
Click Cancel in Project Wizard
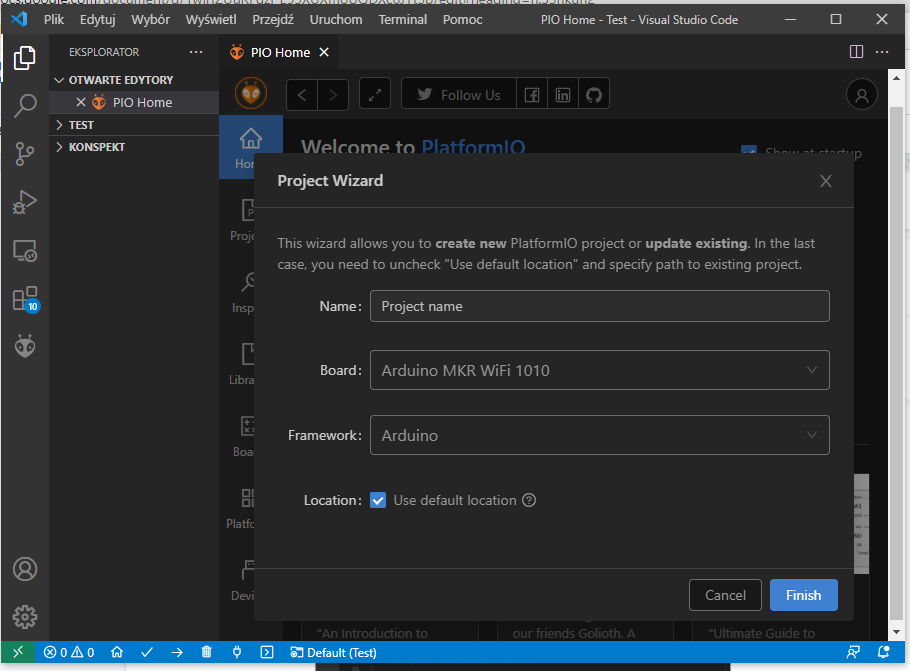tap(725, 595)
